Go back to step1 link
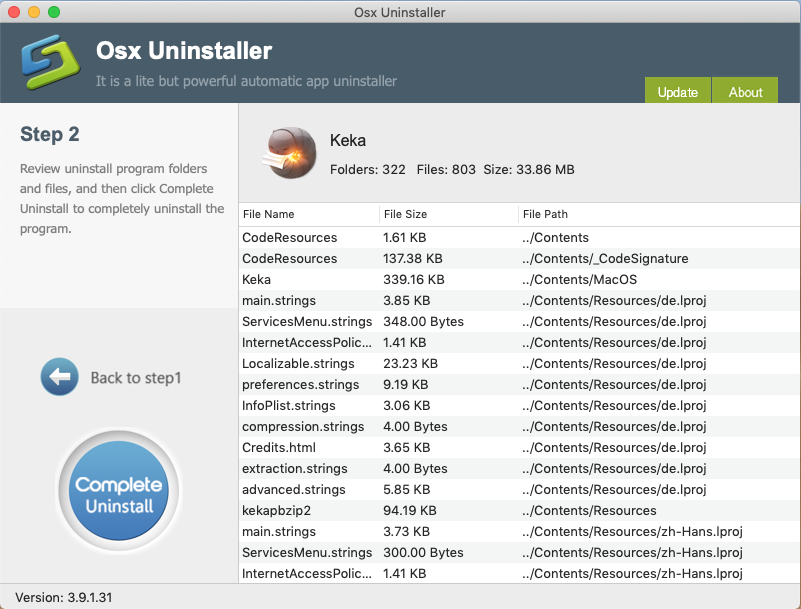801x609 pixels. [135, 378]
